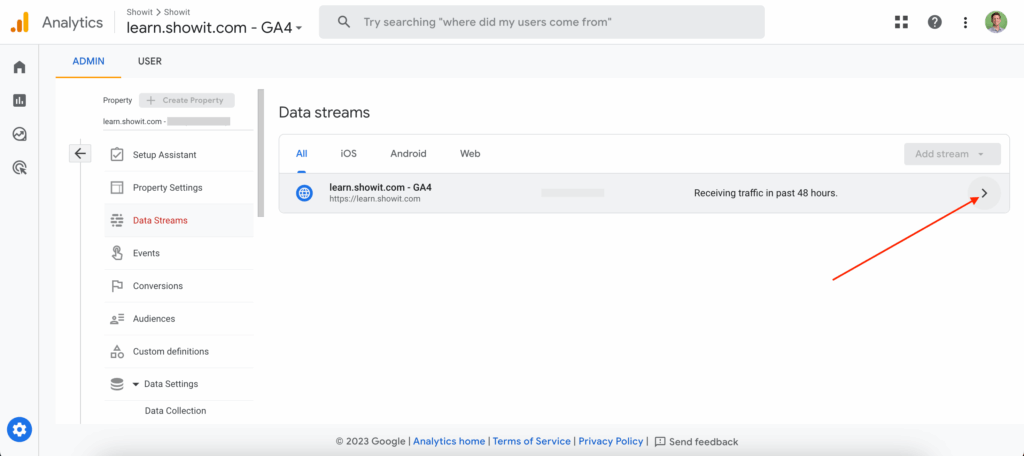Collapse the Data Settings section
This screenshot has height=456, width=1024.
[x=135, y=384]
